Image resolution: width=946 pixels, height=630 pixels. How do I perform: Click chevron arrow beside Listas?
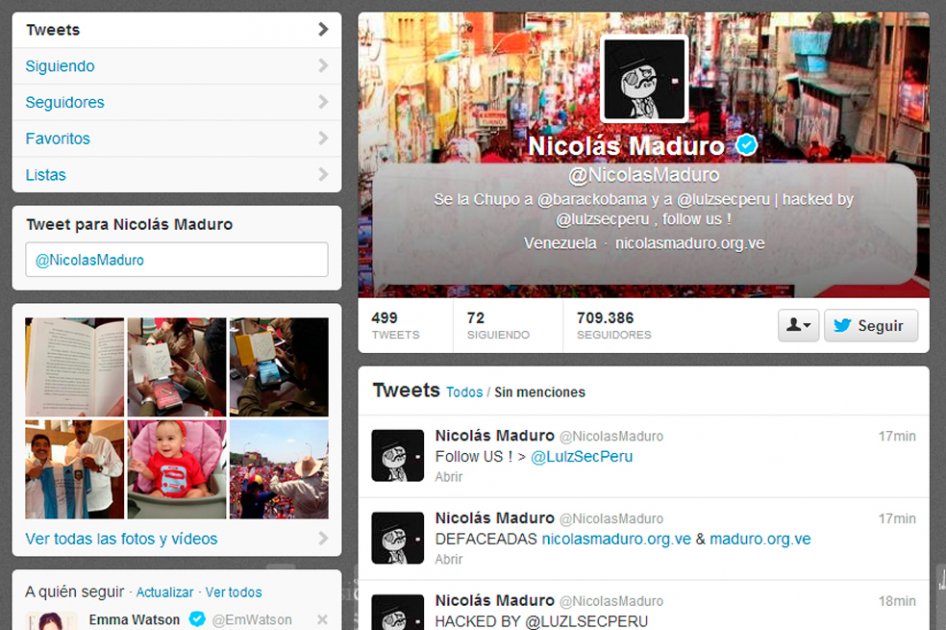tap(323, 174)
